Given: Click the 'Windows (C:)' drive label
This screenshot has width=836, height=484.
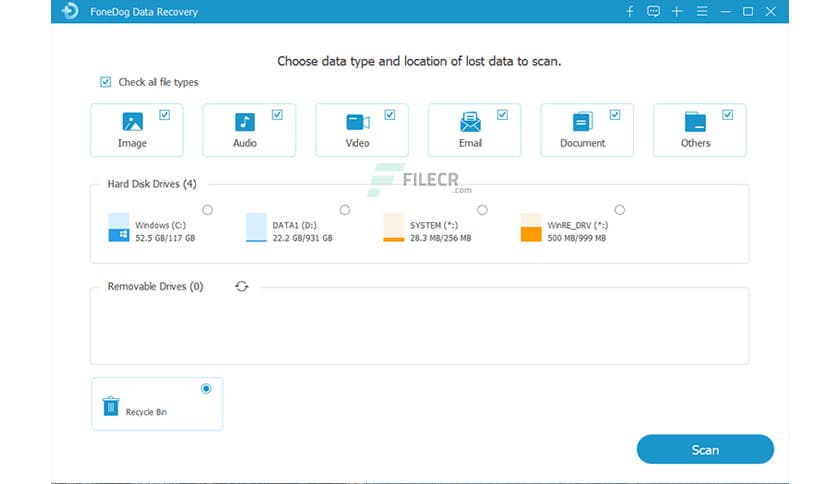Looking at the screenshot, I should (160, 225).
